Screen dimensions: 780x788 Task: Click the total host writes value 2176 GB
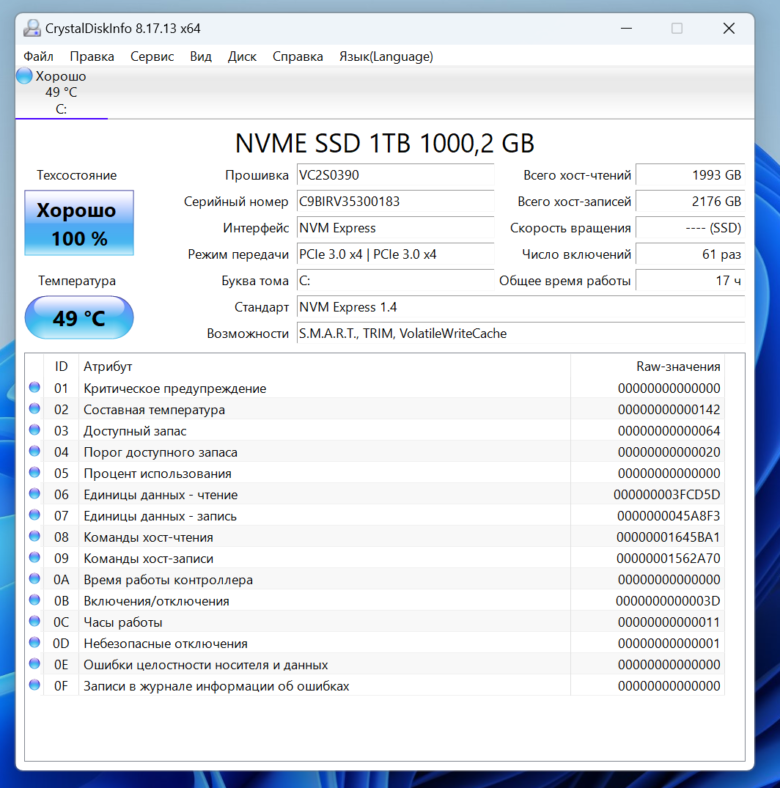click(x=690, y=202)
